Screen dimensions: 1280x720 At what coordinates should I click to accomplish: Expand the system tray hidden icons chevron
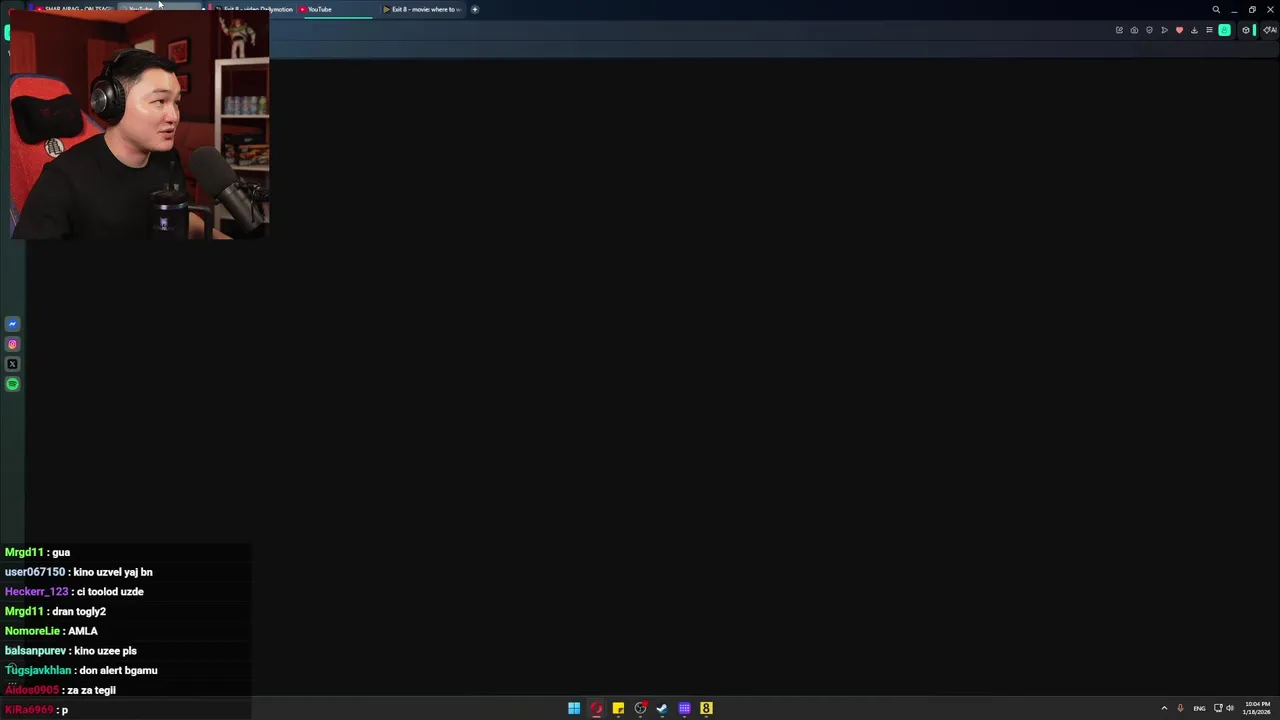1164,708
